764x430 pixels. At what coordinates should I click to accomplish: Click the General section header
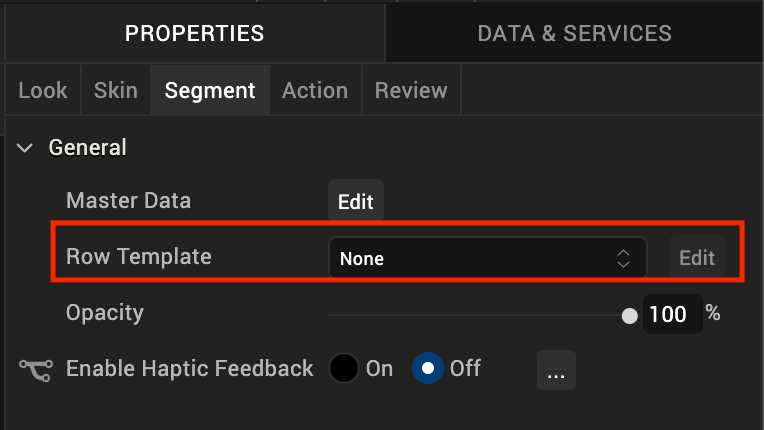click(x=88, y=148)
